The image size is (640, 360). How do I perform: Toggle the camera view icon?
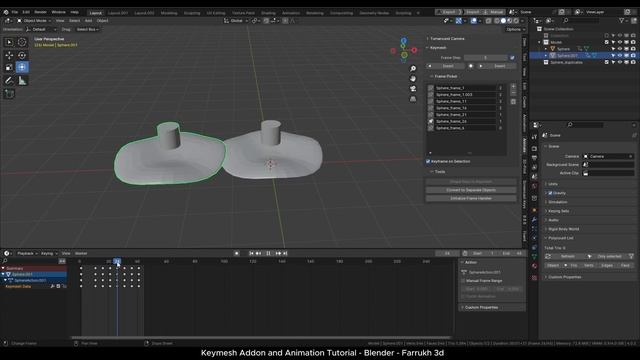413,89
